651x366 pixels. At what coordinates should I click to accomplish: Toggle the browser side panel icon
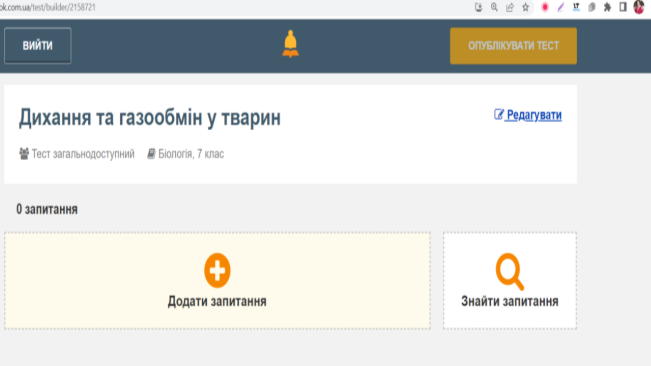click(623, 7)
